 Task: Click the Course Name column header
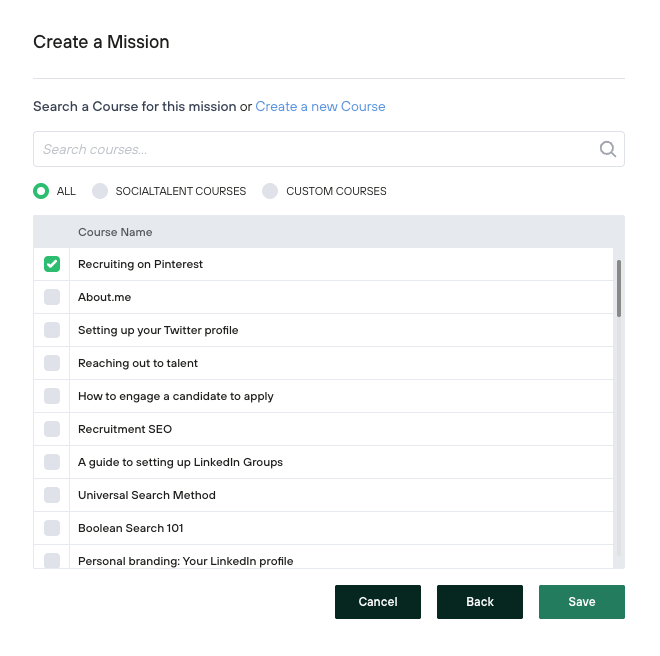115,232
